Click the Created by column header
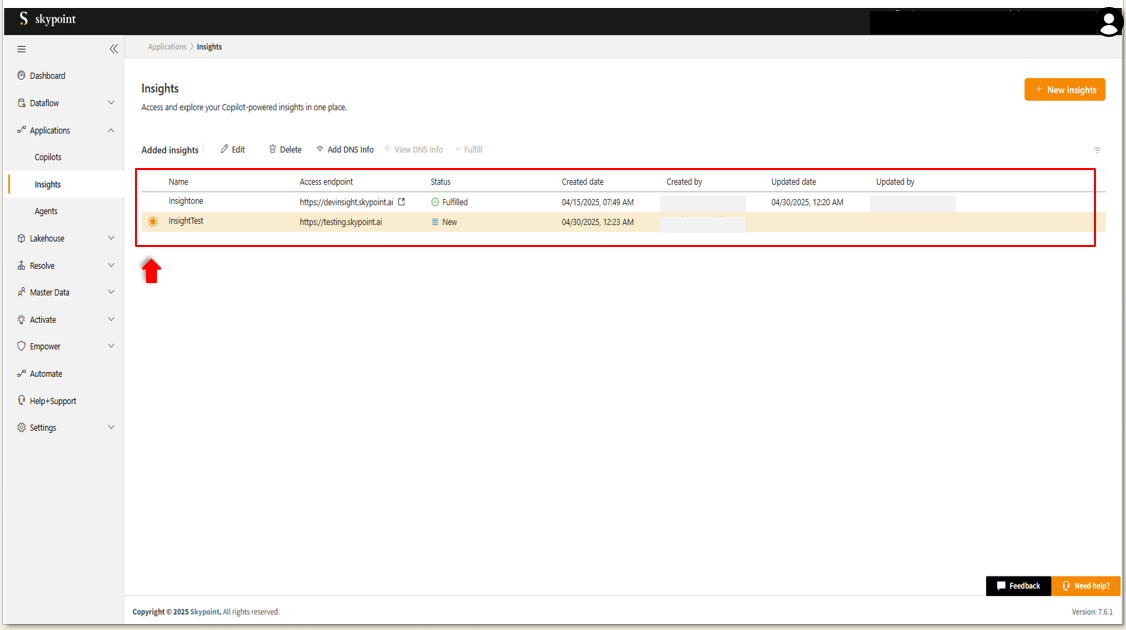 tap(684, 182)
